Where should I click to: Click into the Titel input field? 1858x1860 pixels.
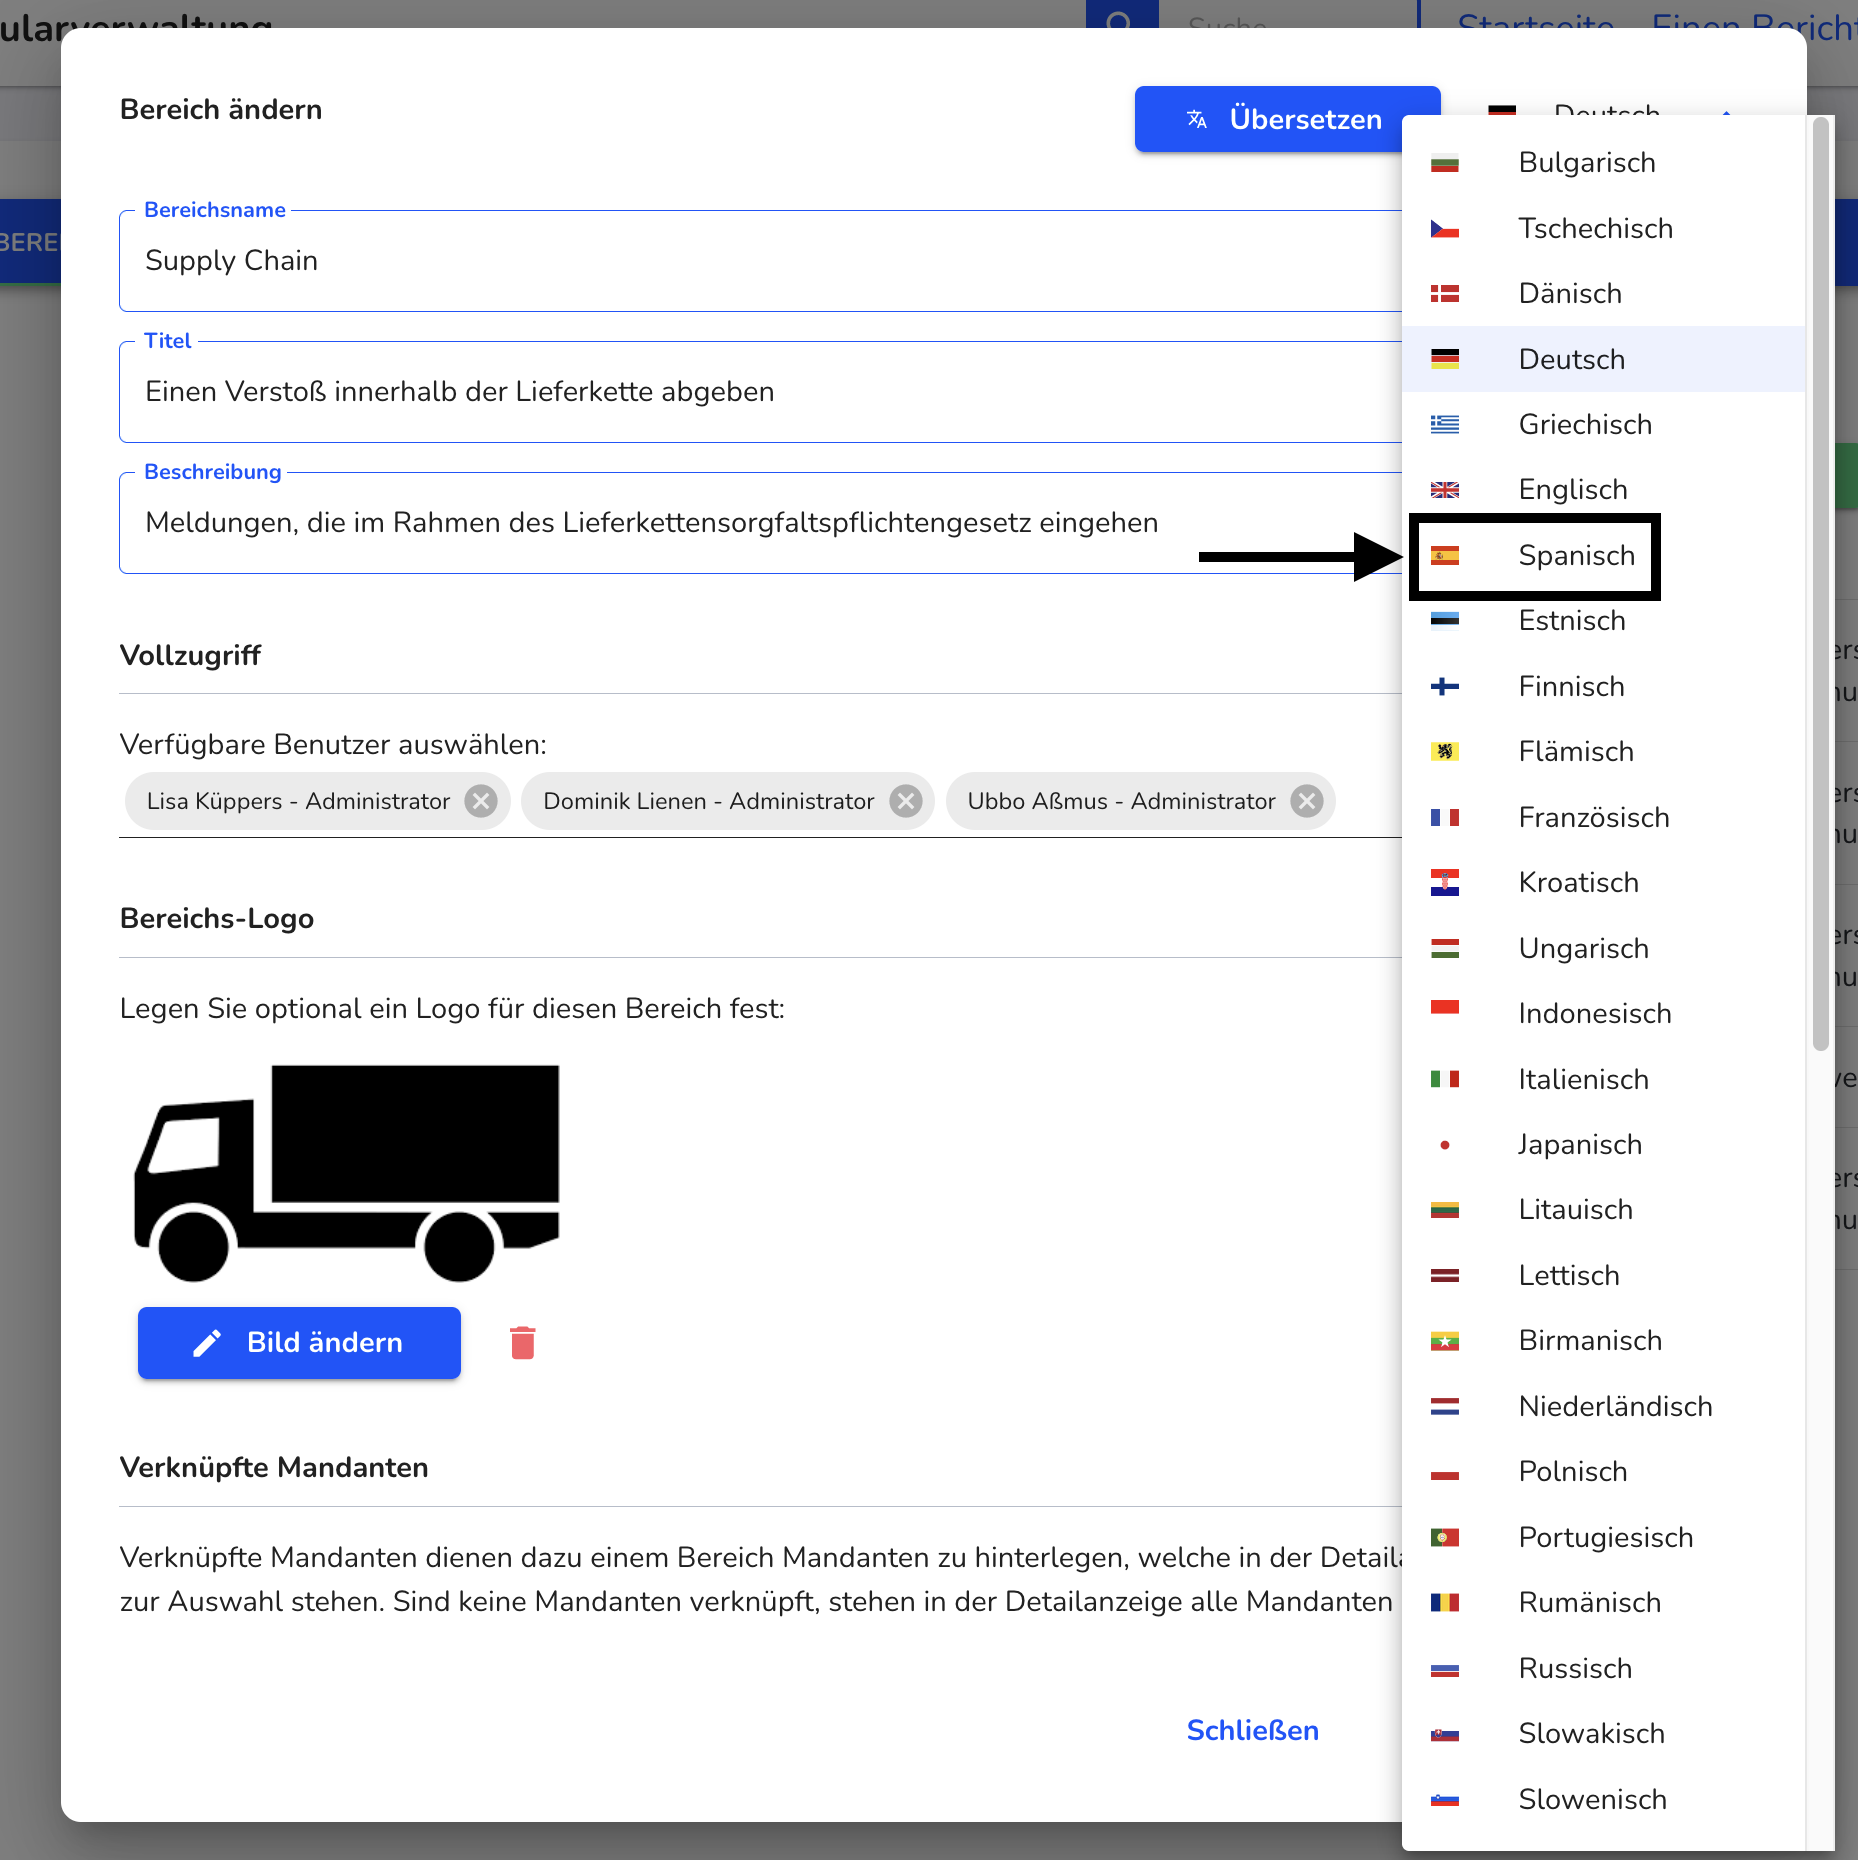760,392
